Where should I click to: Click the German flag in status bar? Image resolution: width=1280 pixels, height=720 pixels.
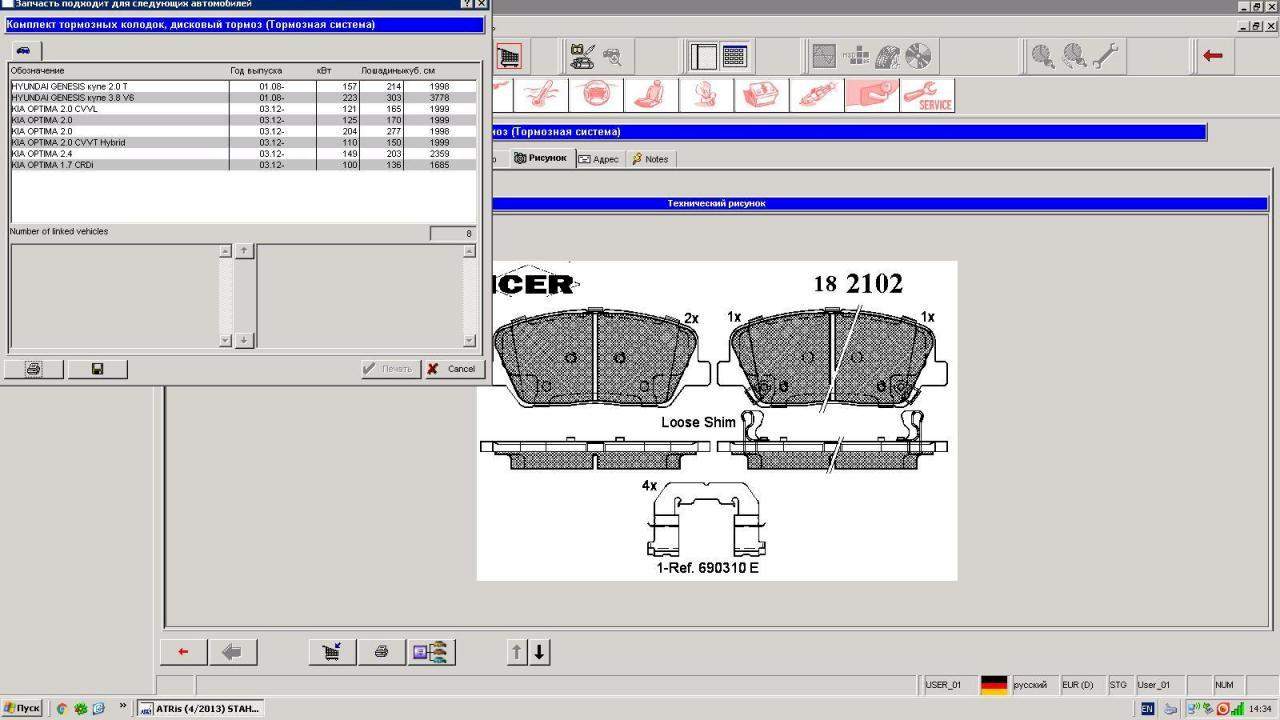[994, 685]
